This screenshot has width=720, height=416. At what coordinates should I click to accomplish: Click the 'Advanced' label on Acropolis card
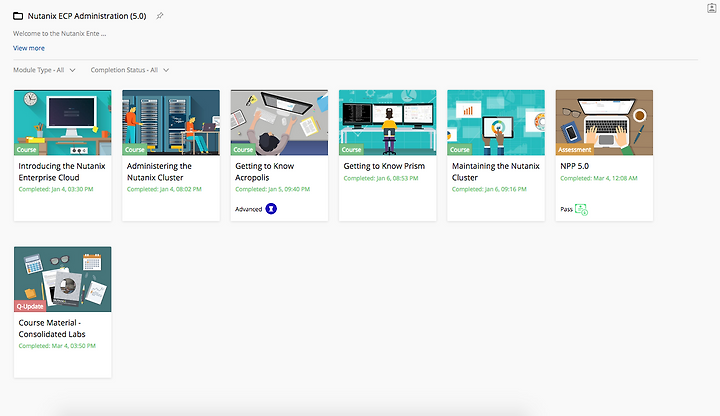248,209
